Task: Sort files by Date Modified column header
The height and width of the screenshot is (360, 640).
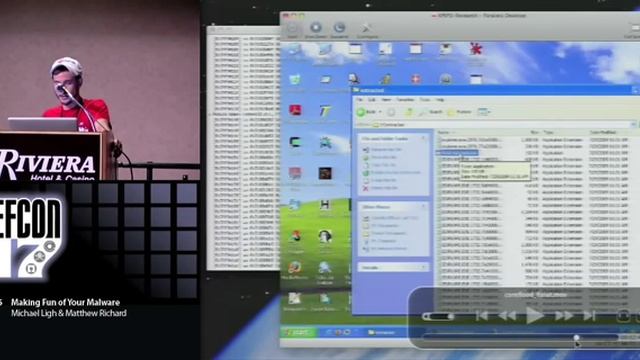Action: tap(603, 133)
